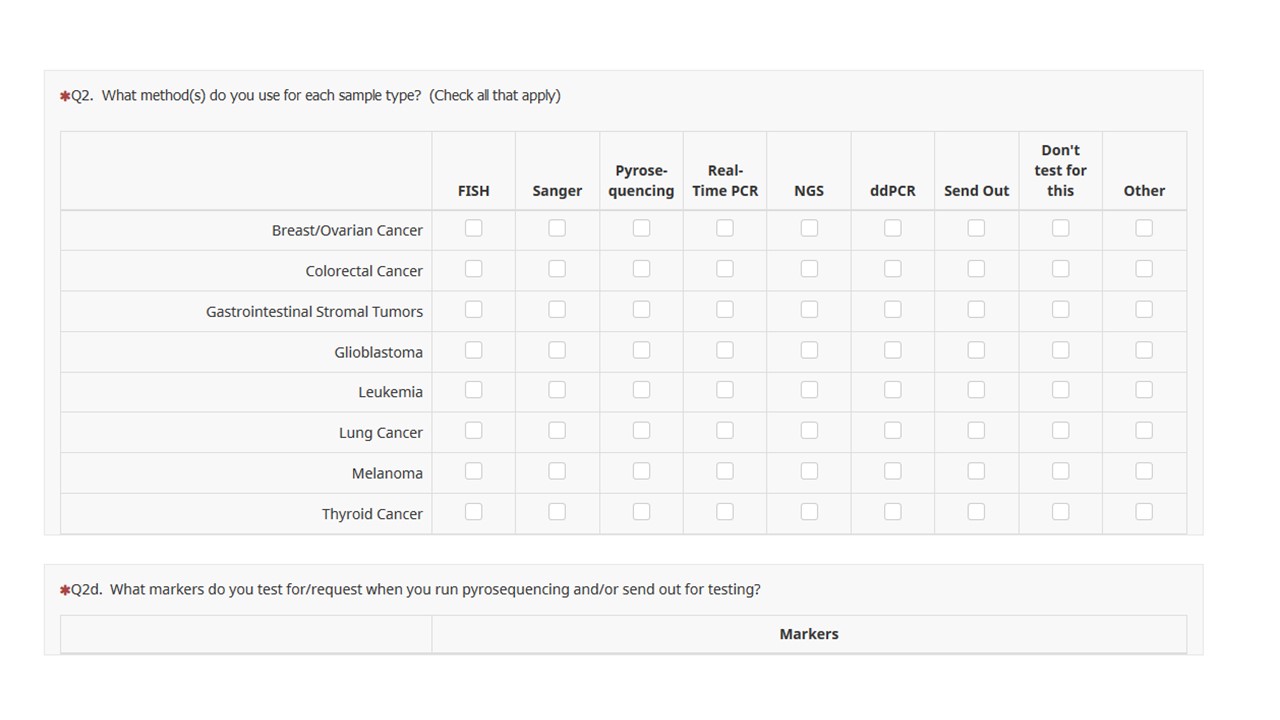Check Other for Thyroid Cancer
This screenshot has height=720, width=1280.
(x=1144, y=512)
